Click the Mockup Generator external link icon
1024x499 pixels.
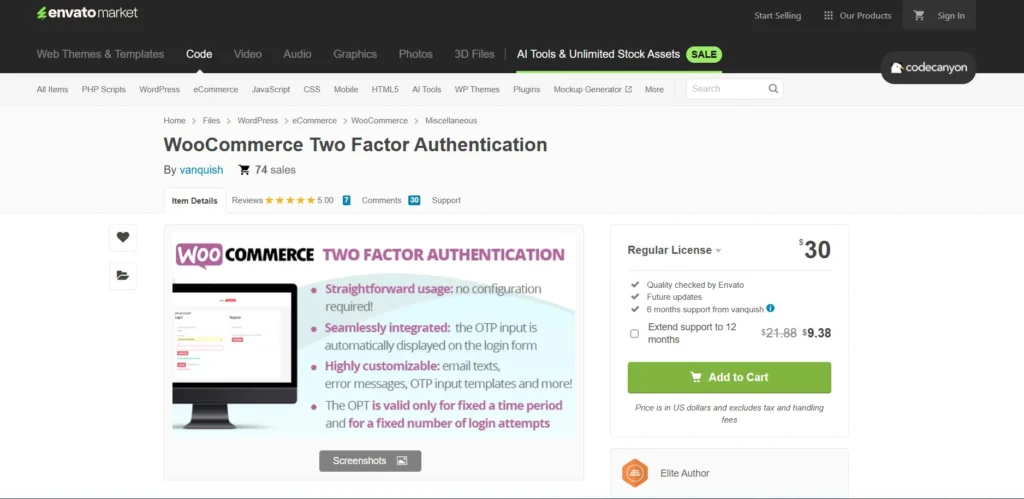point(628,89)
